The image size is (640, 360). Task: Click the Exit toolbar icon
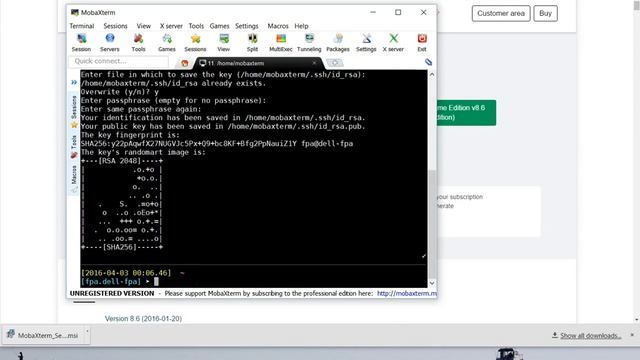point(422,42)
